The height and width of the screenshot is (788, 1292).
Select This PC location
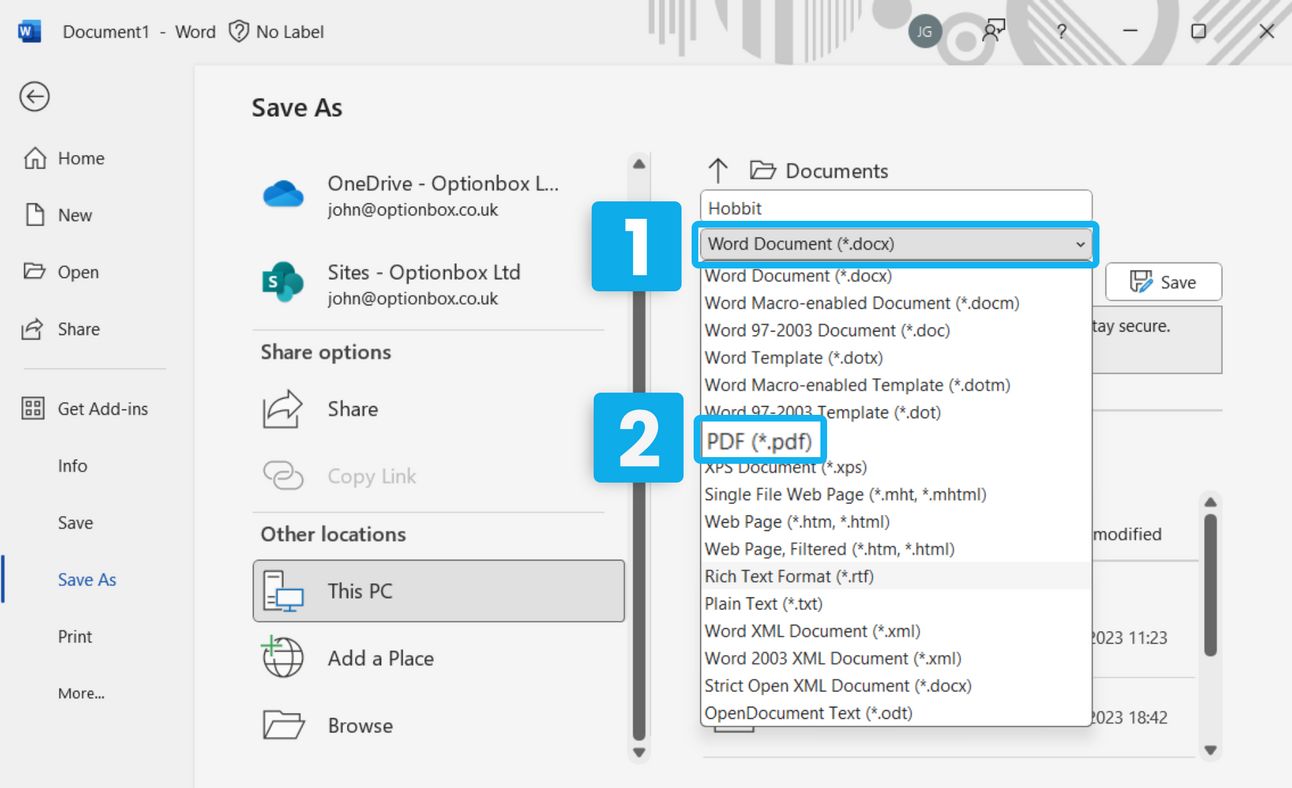click(x=438, y=591)
